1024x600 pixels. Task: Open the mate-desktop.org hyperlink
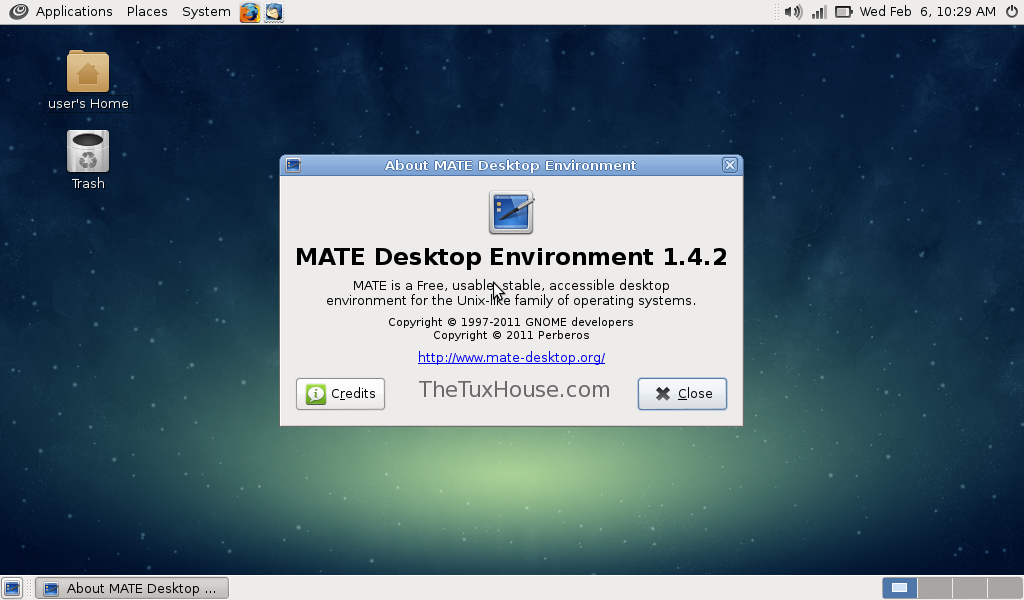click(x=511, y=357)
